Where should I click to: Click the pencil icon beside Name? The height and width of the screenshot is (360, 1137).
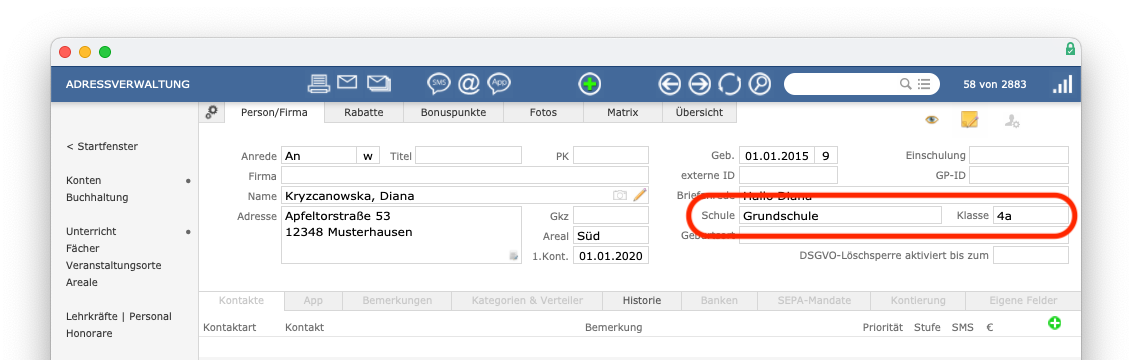639,195
